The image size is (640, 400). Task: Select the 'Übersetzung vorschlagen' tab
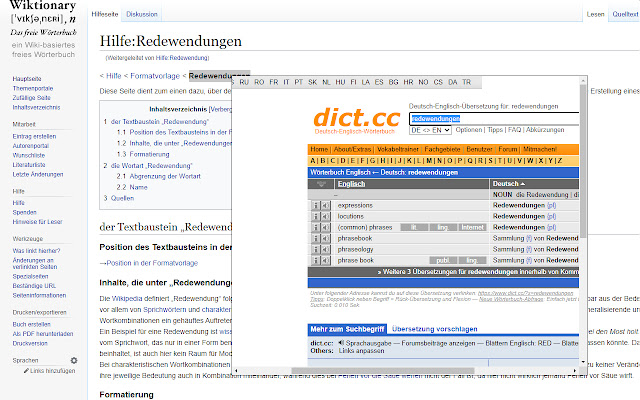coord(435,329)
